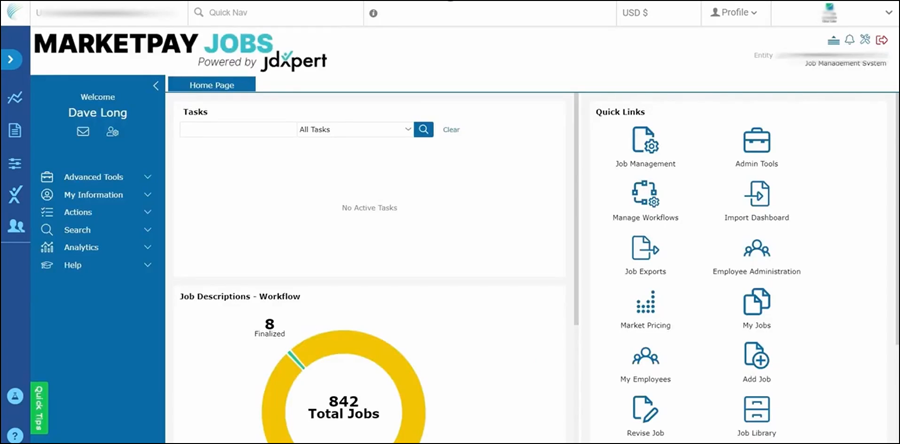Expand the Analytics sidebar section
Screen dimensions: 900x444
pos(96,247)
